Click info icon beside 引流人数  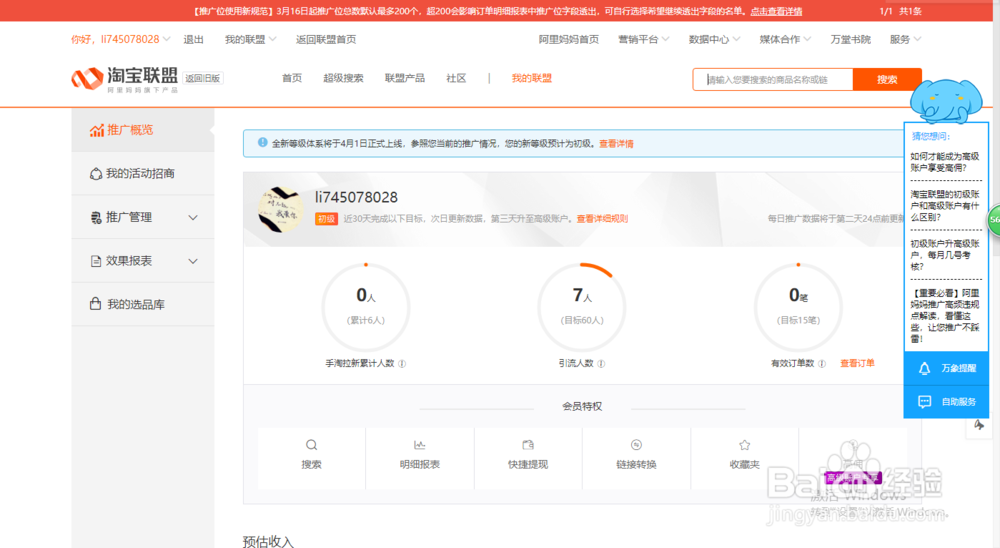click(x=601, y=364)
